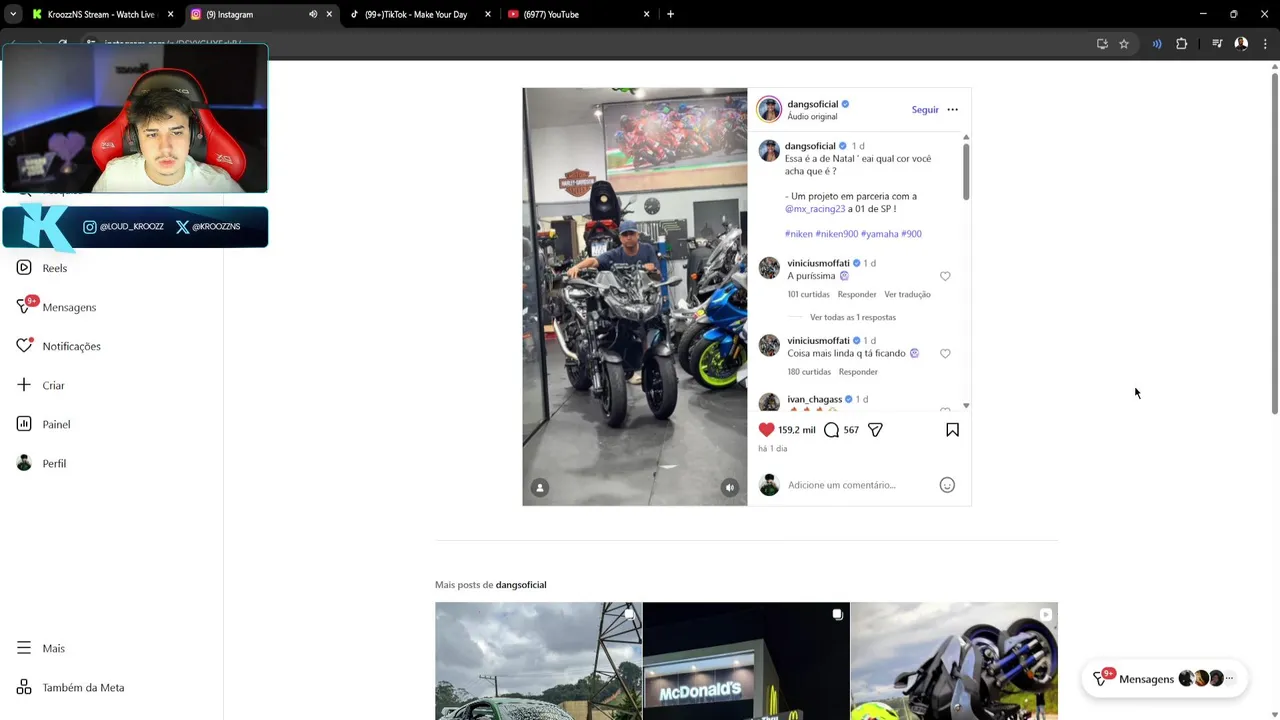Open dangsoficial profile picture in header
This screenshot has height=720, width=1280.
769,109
